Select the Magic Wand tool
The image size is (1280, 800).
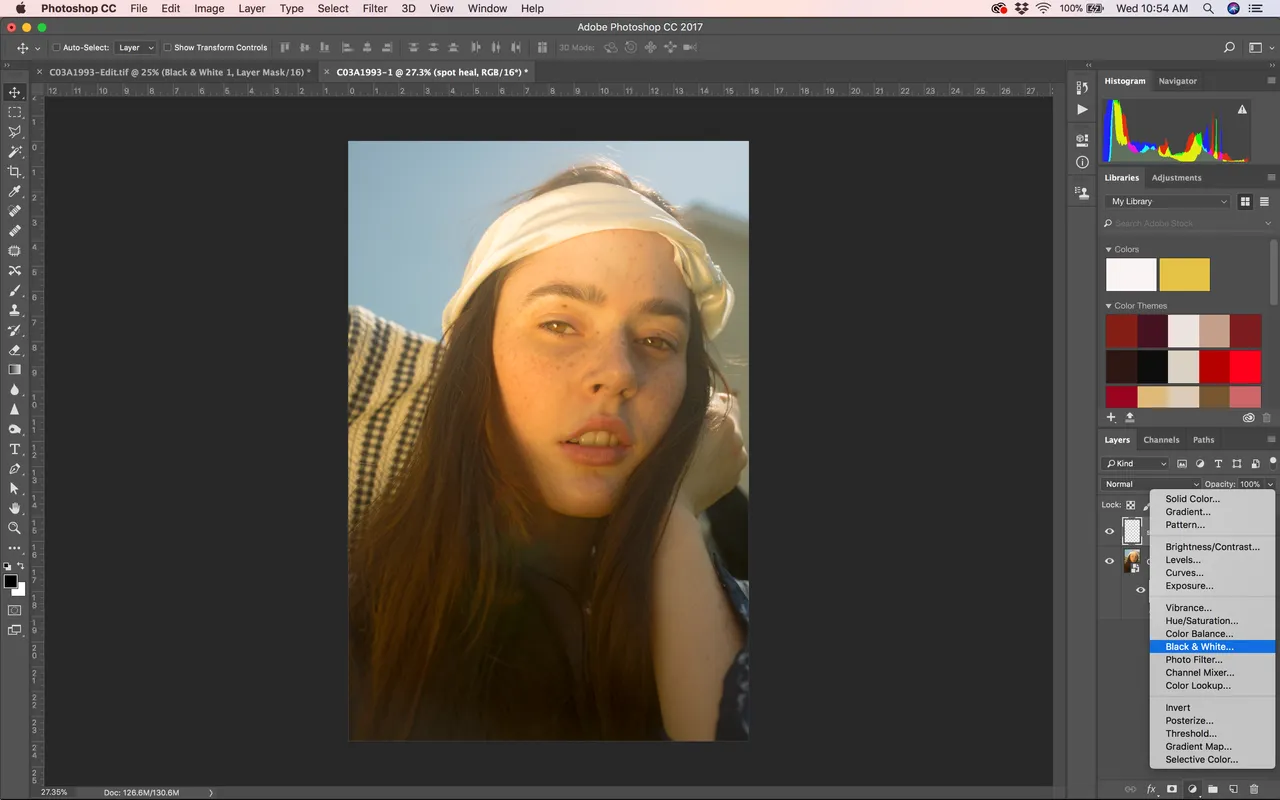point(15,152)
